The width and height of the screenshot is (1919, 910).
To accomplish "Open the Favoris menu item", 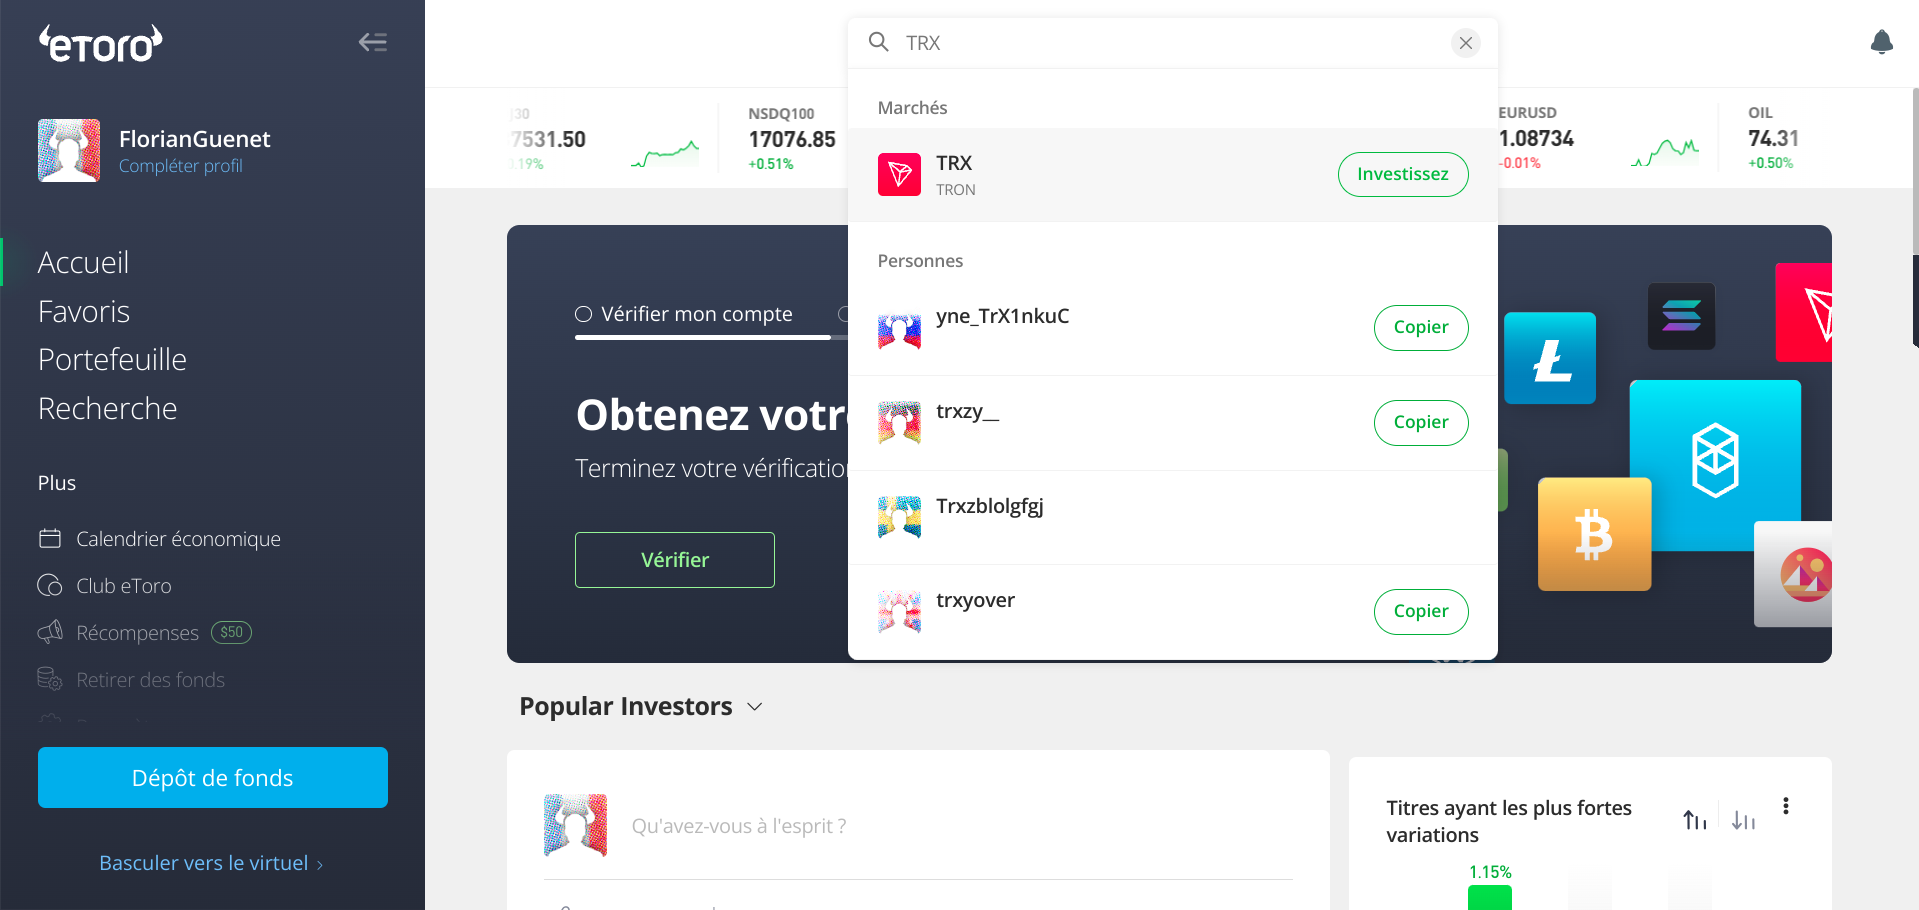I will coord(84,312).
